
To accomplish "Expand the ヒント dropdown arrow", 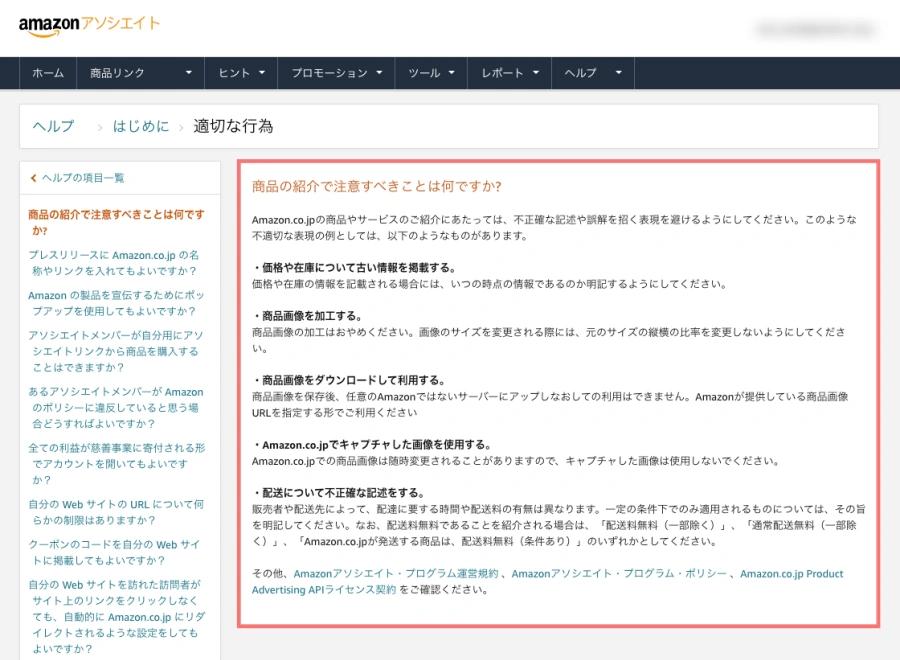I will [262, 73].
